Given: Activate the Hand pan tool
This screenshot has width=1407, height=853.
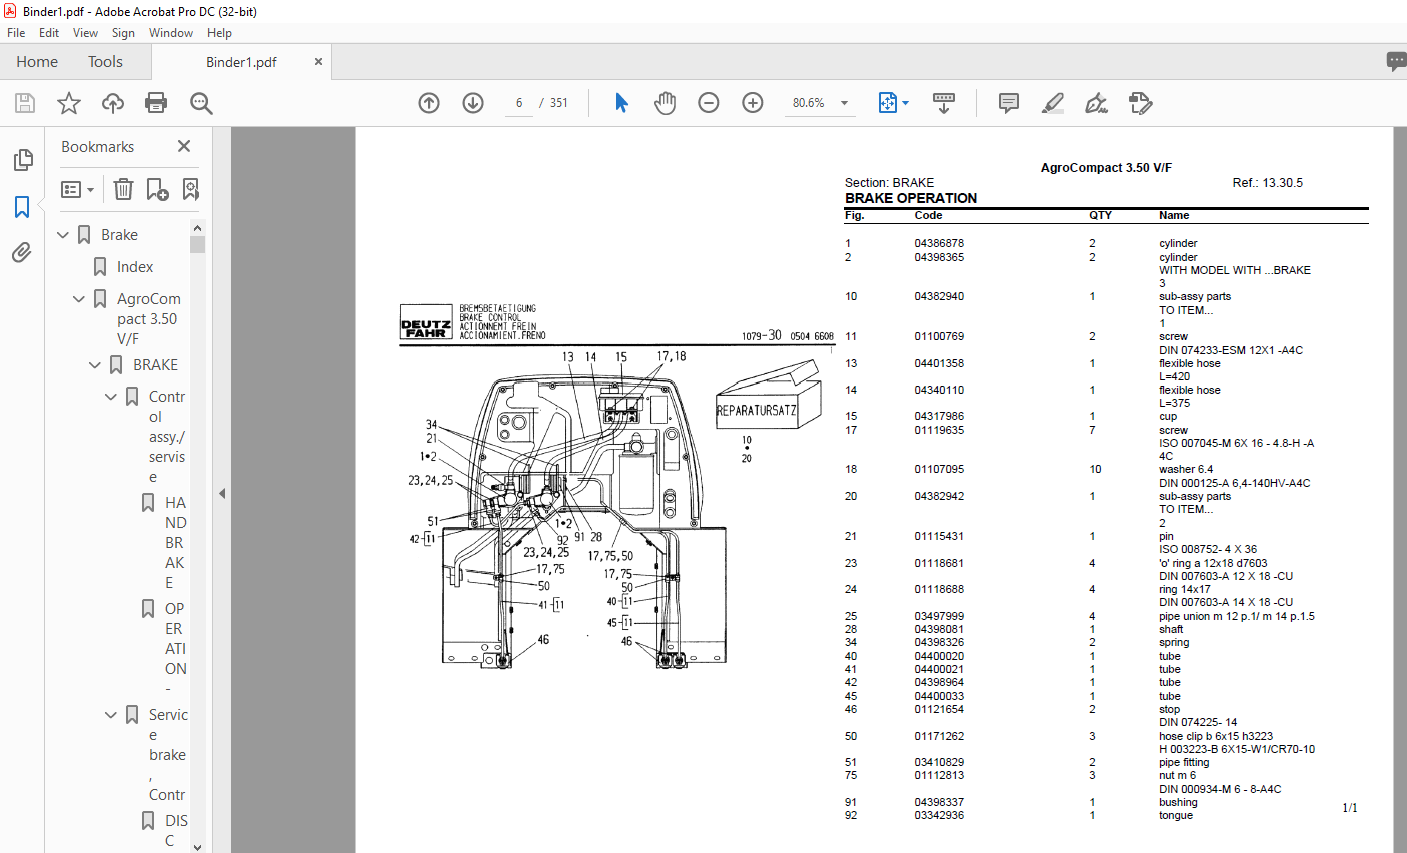Looking at the screenshot, I should click(x=665, y=103).
